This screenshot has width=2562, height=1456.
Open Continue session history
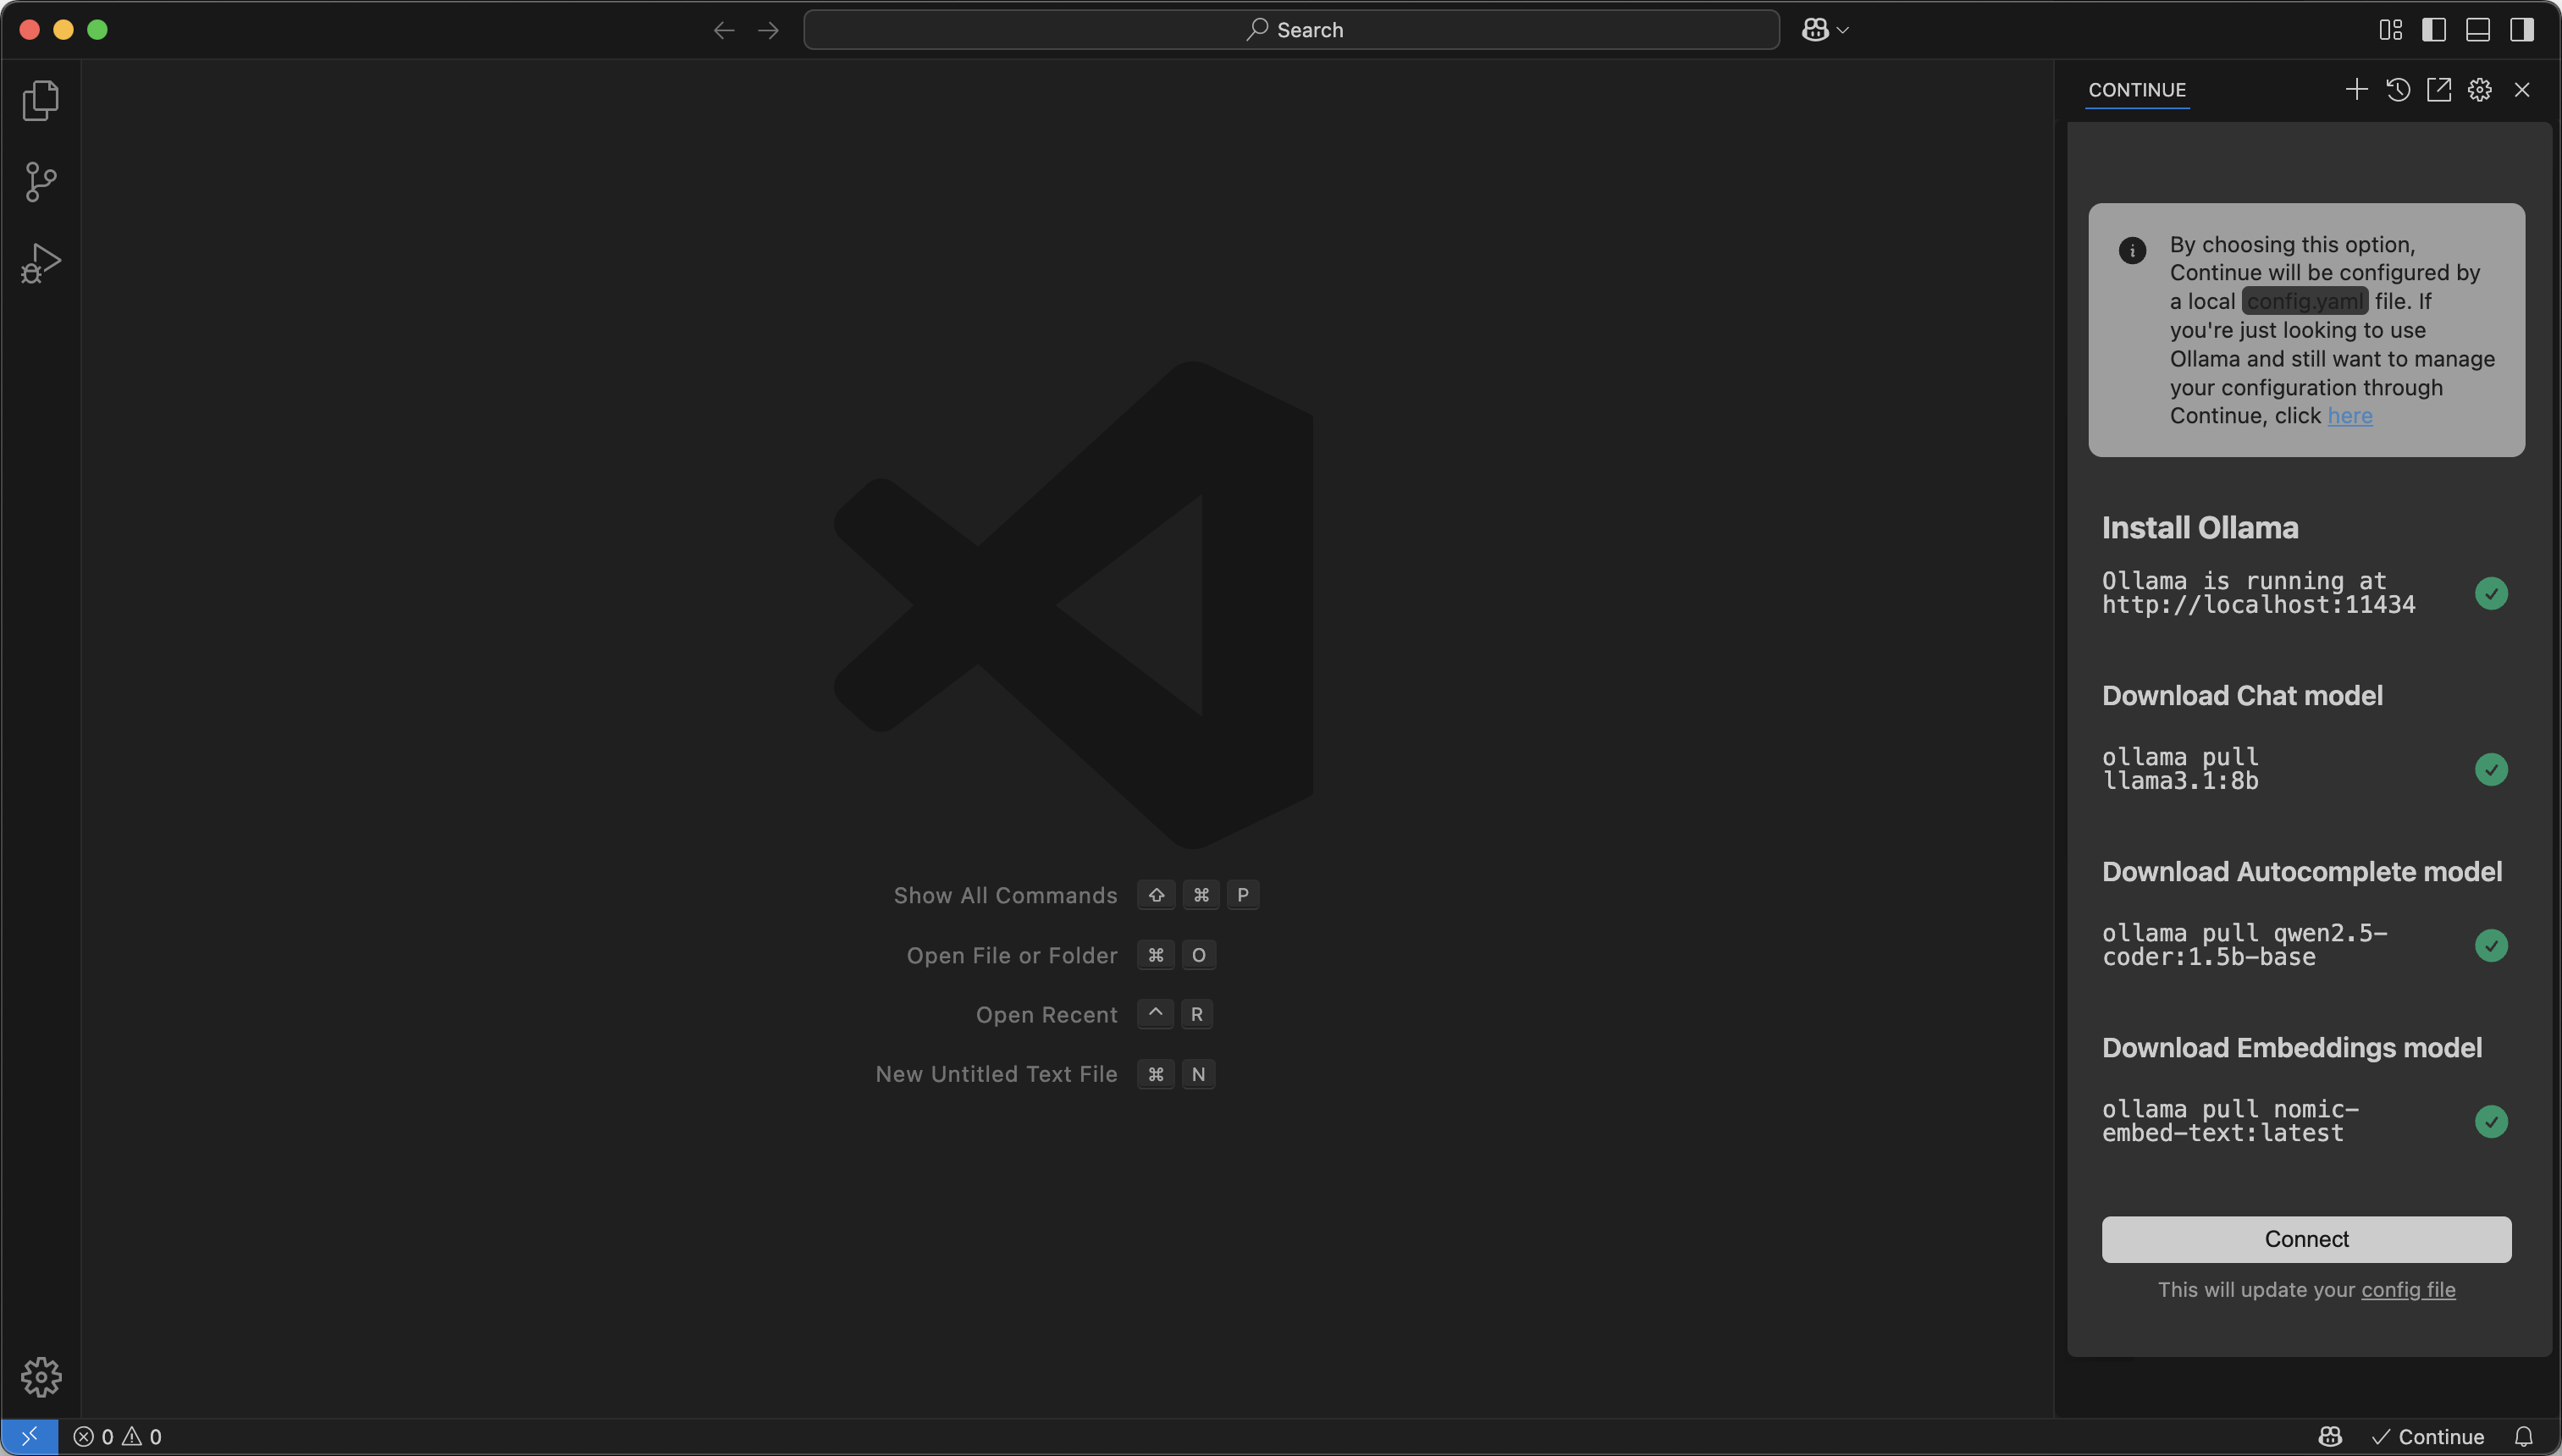(x=2398, y=90)
